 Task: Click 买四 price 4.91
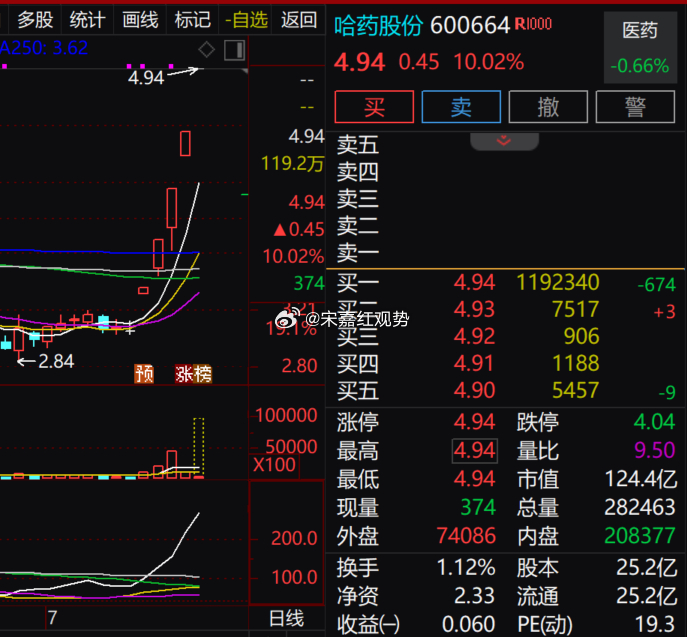coord(474,363)
